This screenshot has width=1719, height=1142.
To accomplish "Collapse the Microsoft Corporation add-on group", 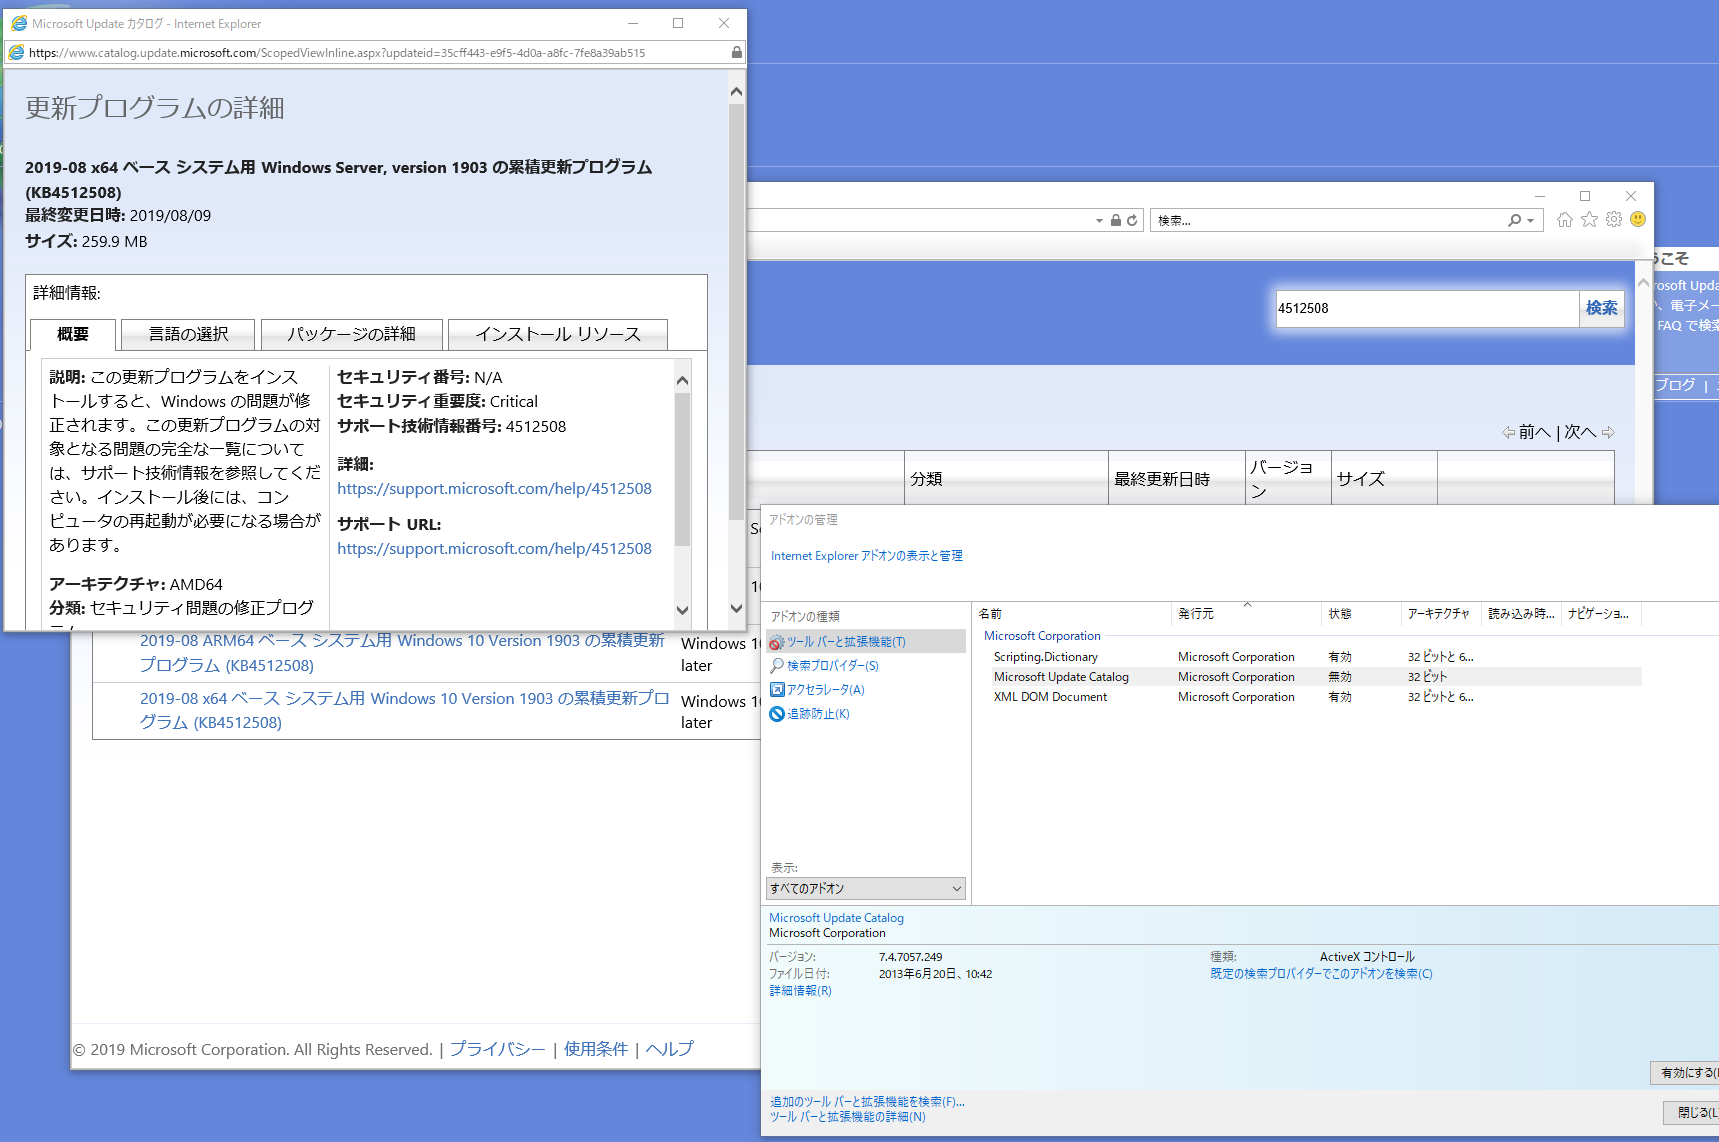I will point(1042,636).
